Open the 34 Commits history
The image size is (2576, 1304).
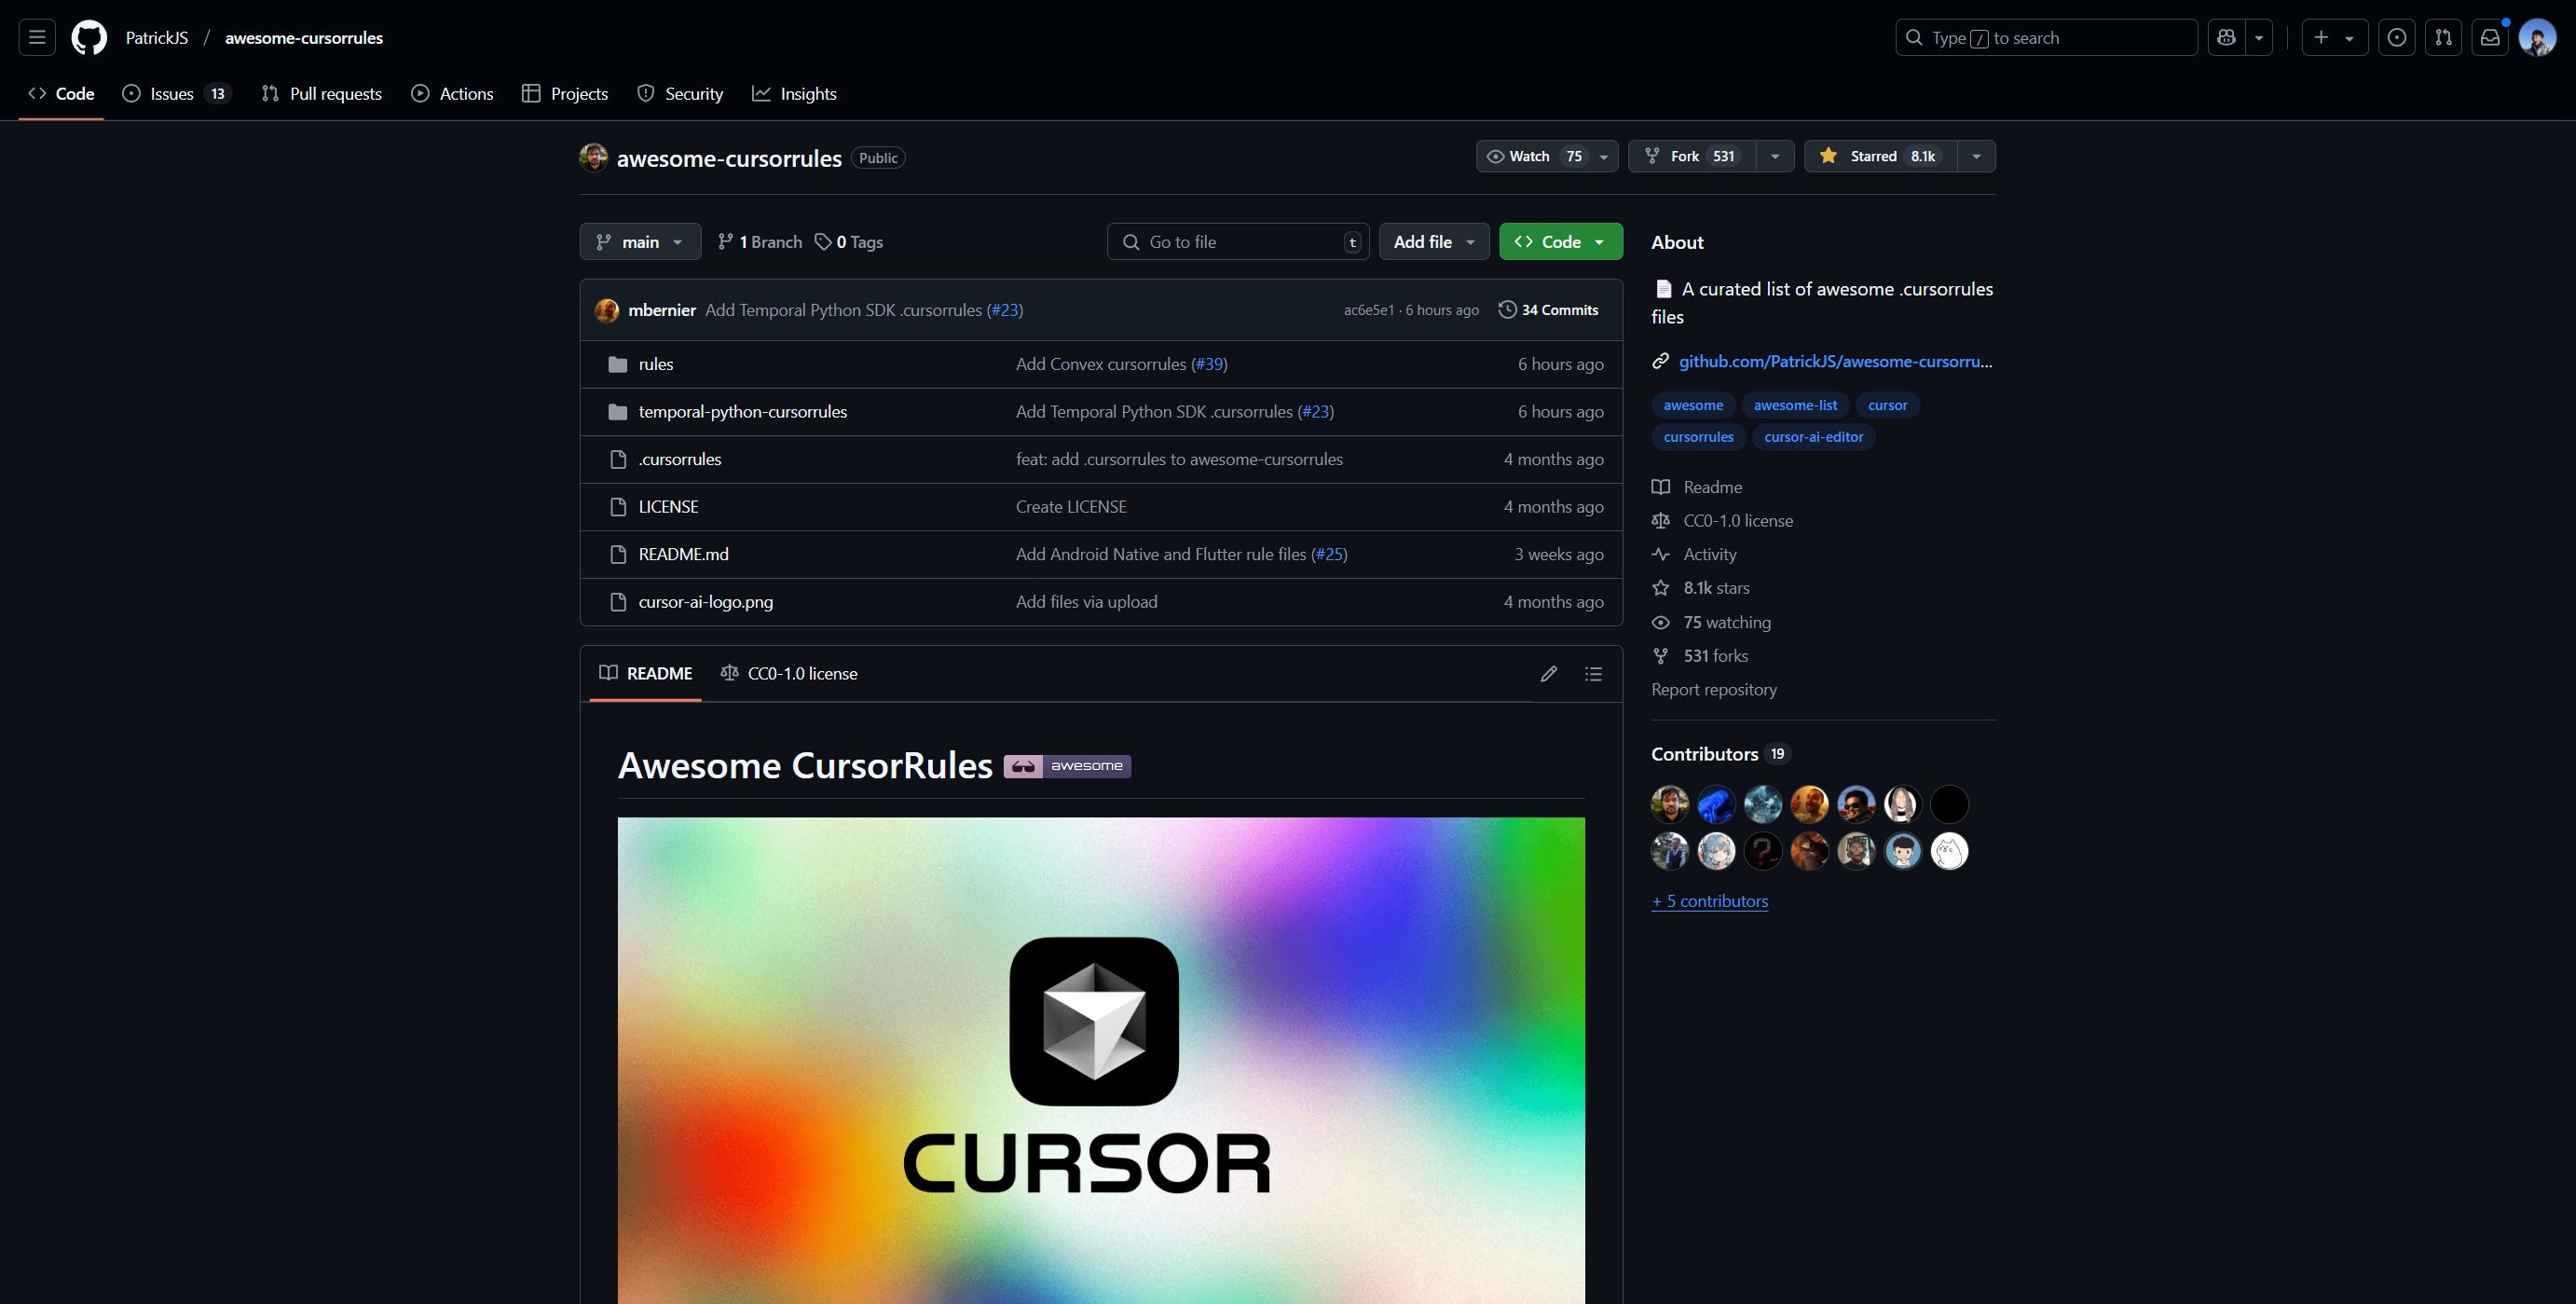click(x=1548, y=310)
